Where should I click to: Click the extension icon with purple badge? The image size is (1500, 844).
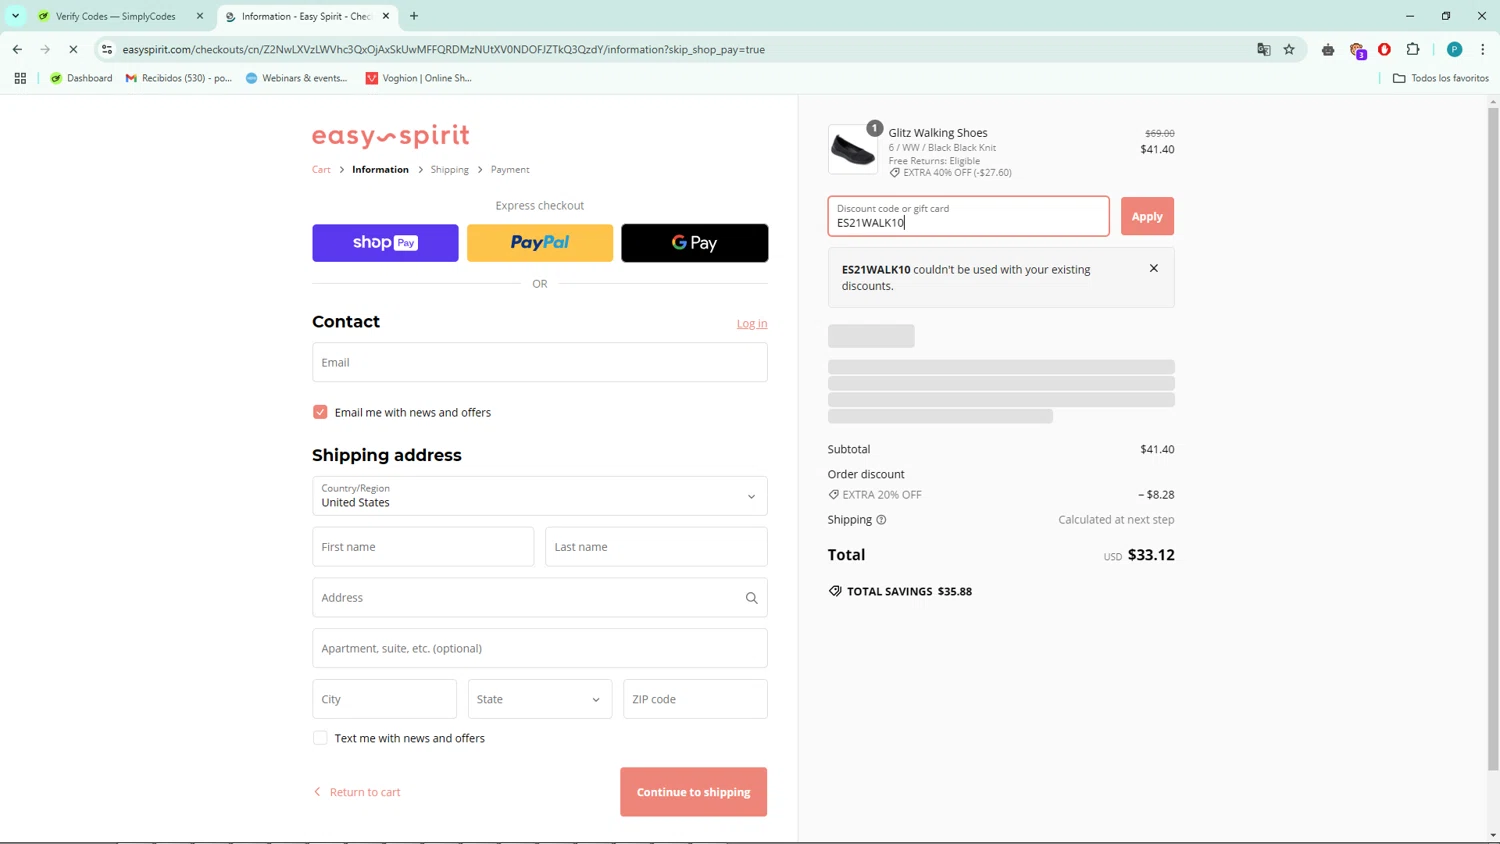(x=1357, y=50)
